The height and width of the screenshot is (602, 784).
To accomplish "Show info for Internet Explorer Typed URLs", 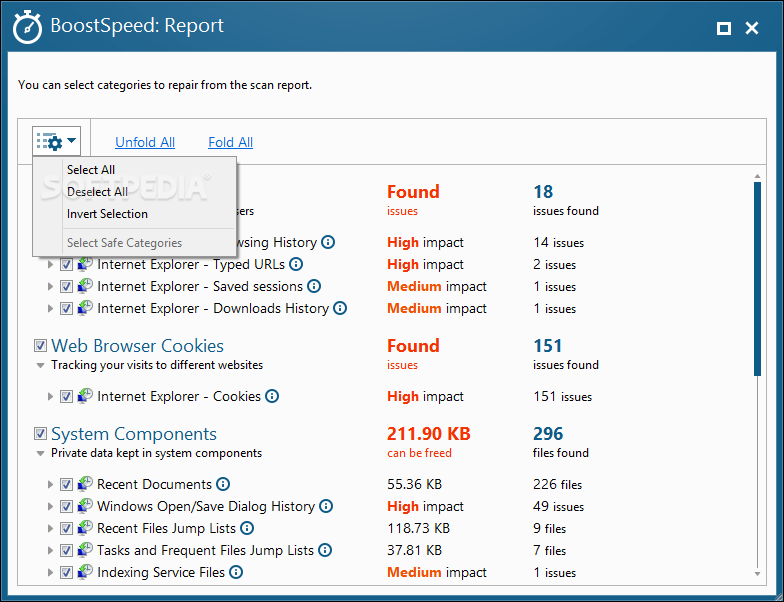I will pyautogui.click(x=296, y=264).
